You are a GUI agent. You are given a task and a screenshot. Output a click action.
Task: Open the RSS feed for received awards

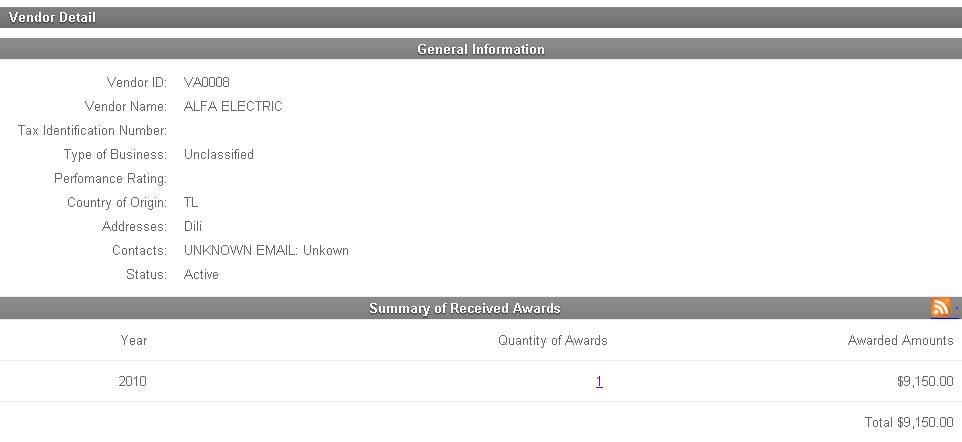(x=940, y=308)
